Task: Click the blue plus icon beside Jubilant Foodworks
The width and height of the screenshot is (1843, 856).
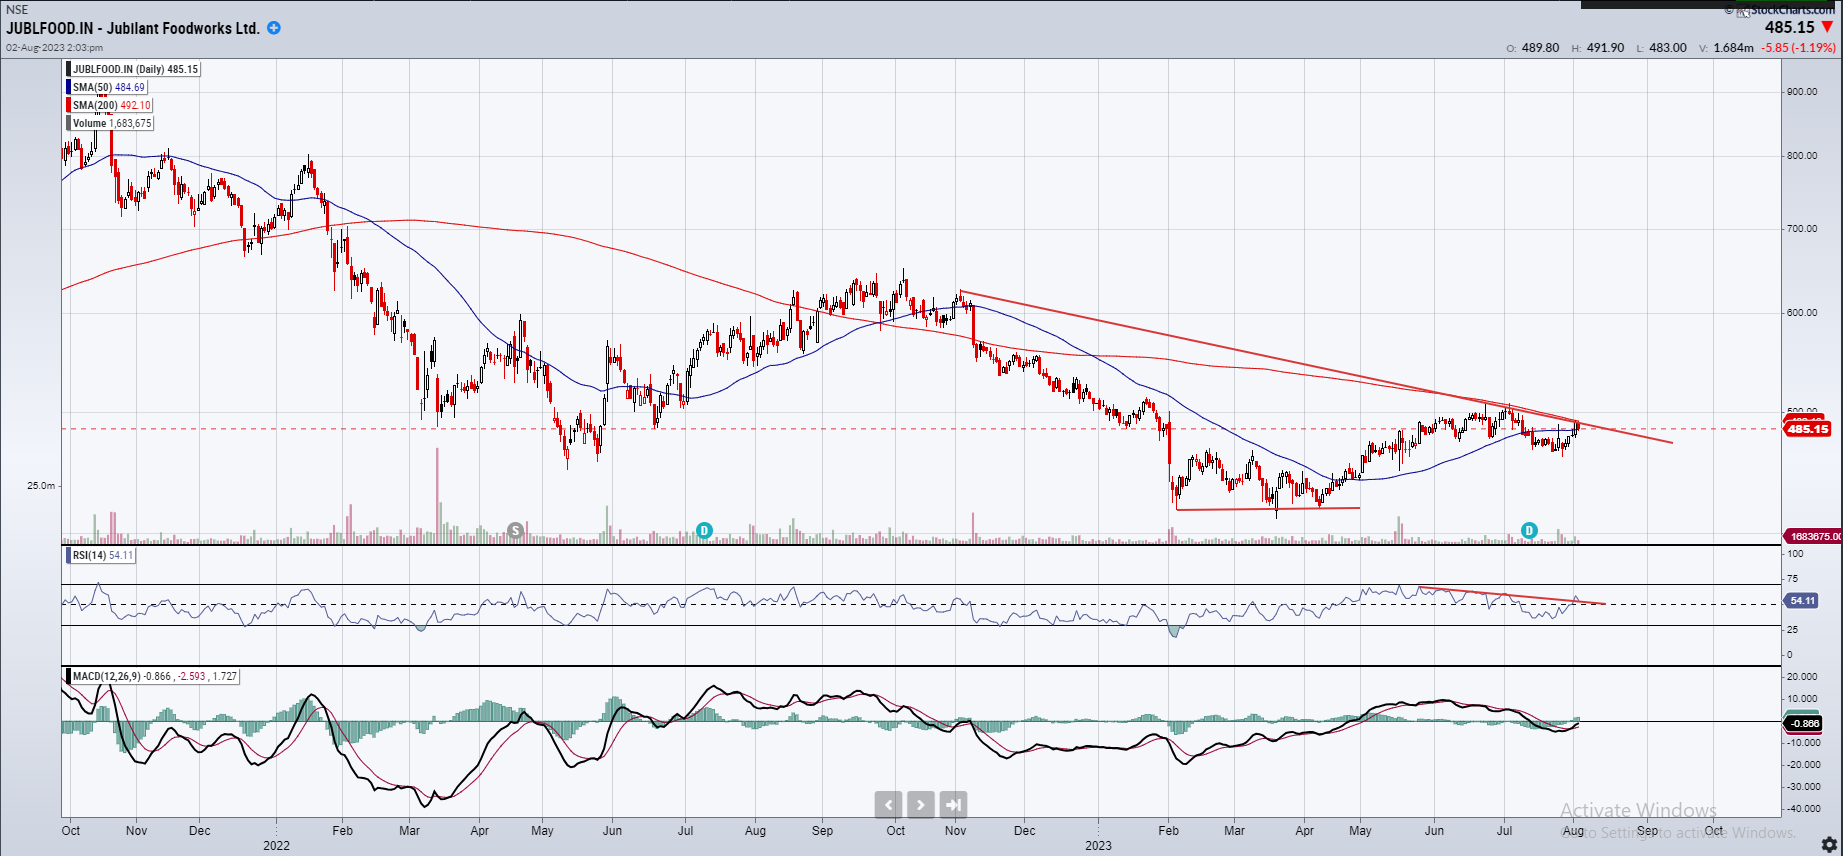Action: 274,28
